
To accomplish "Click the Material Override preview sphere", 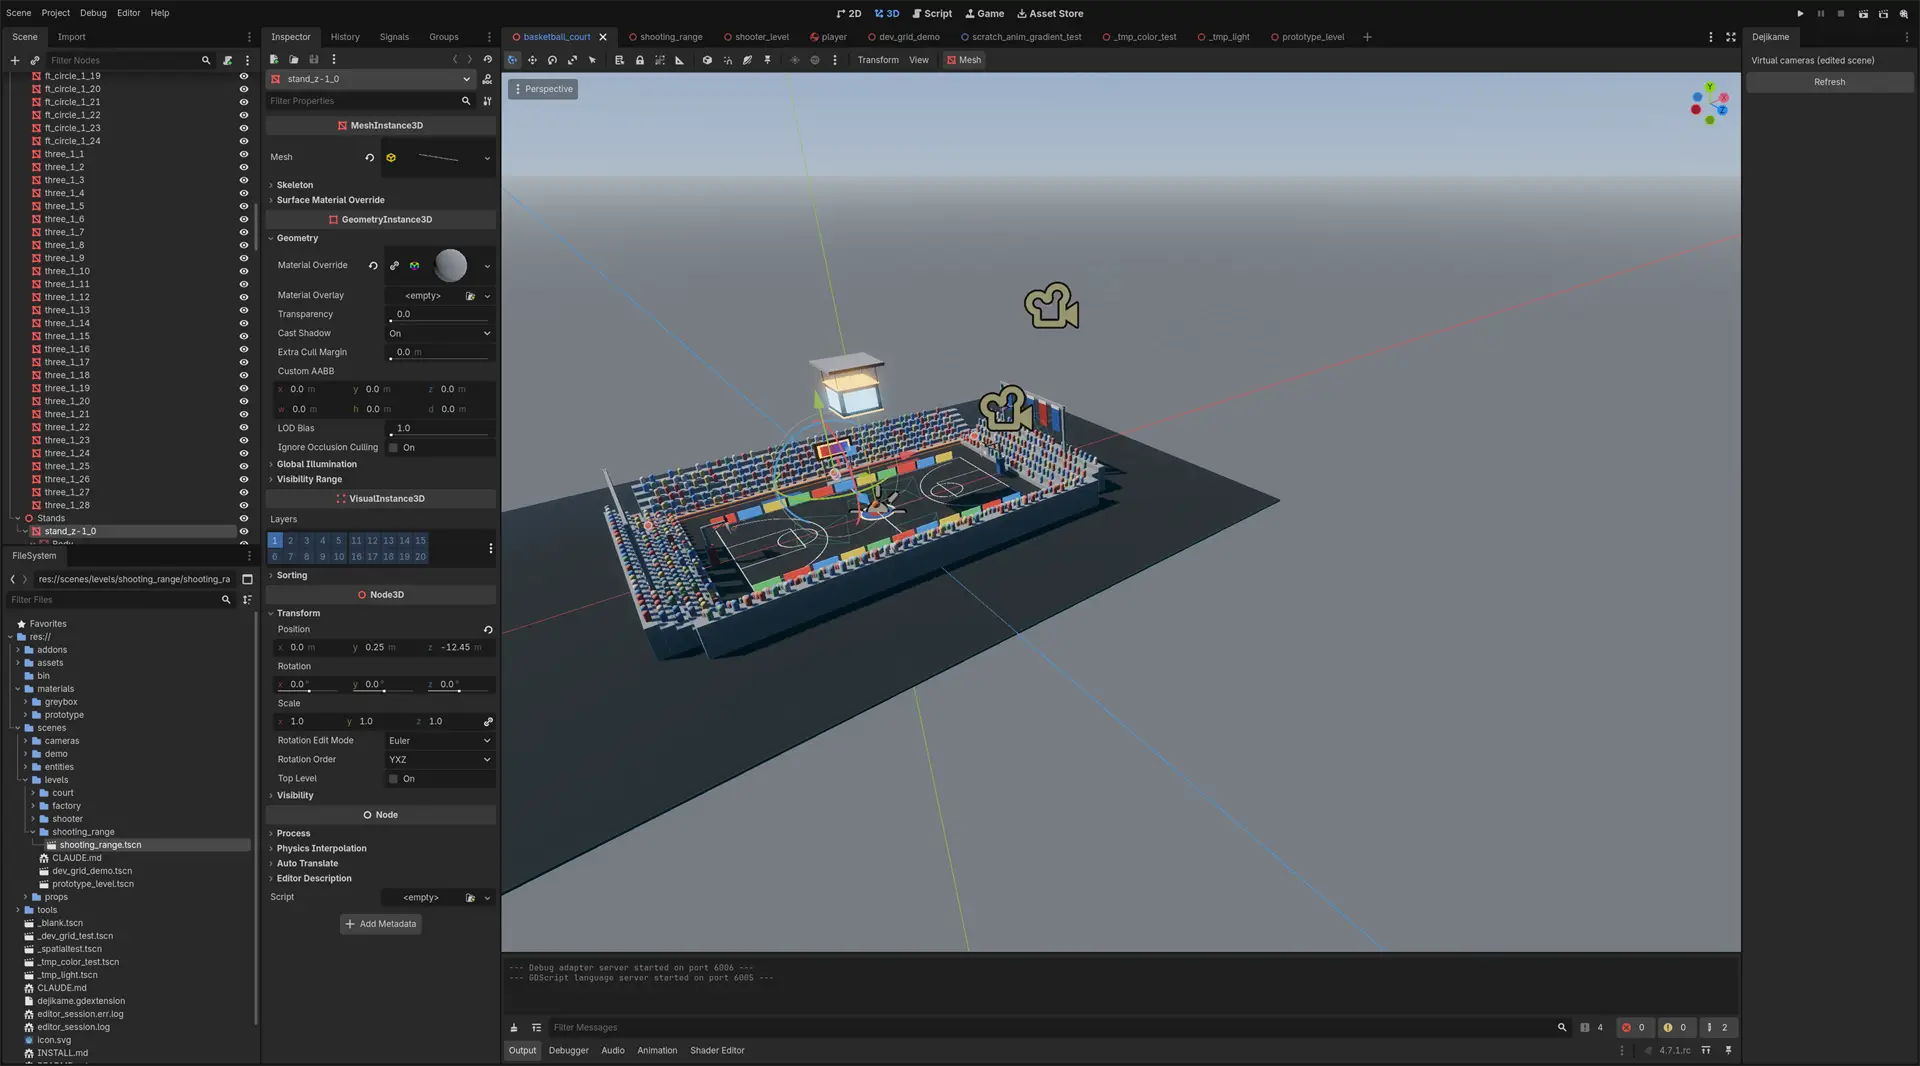I will 451,266.
